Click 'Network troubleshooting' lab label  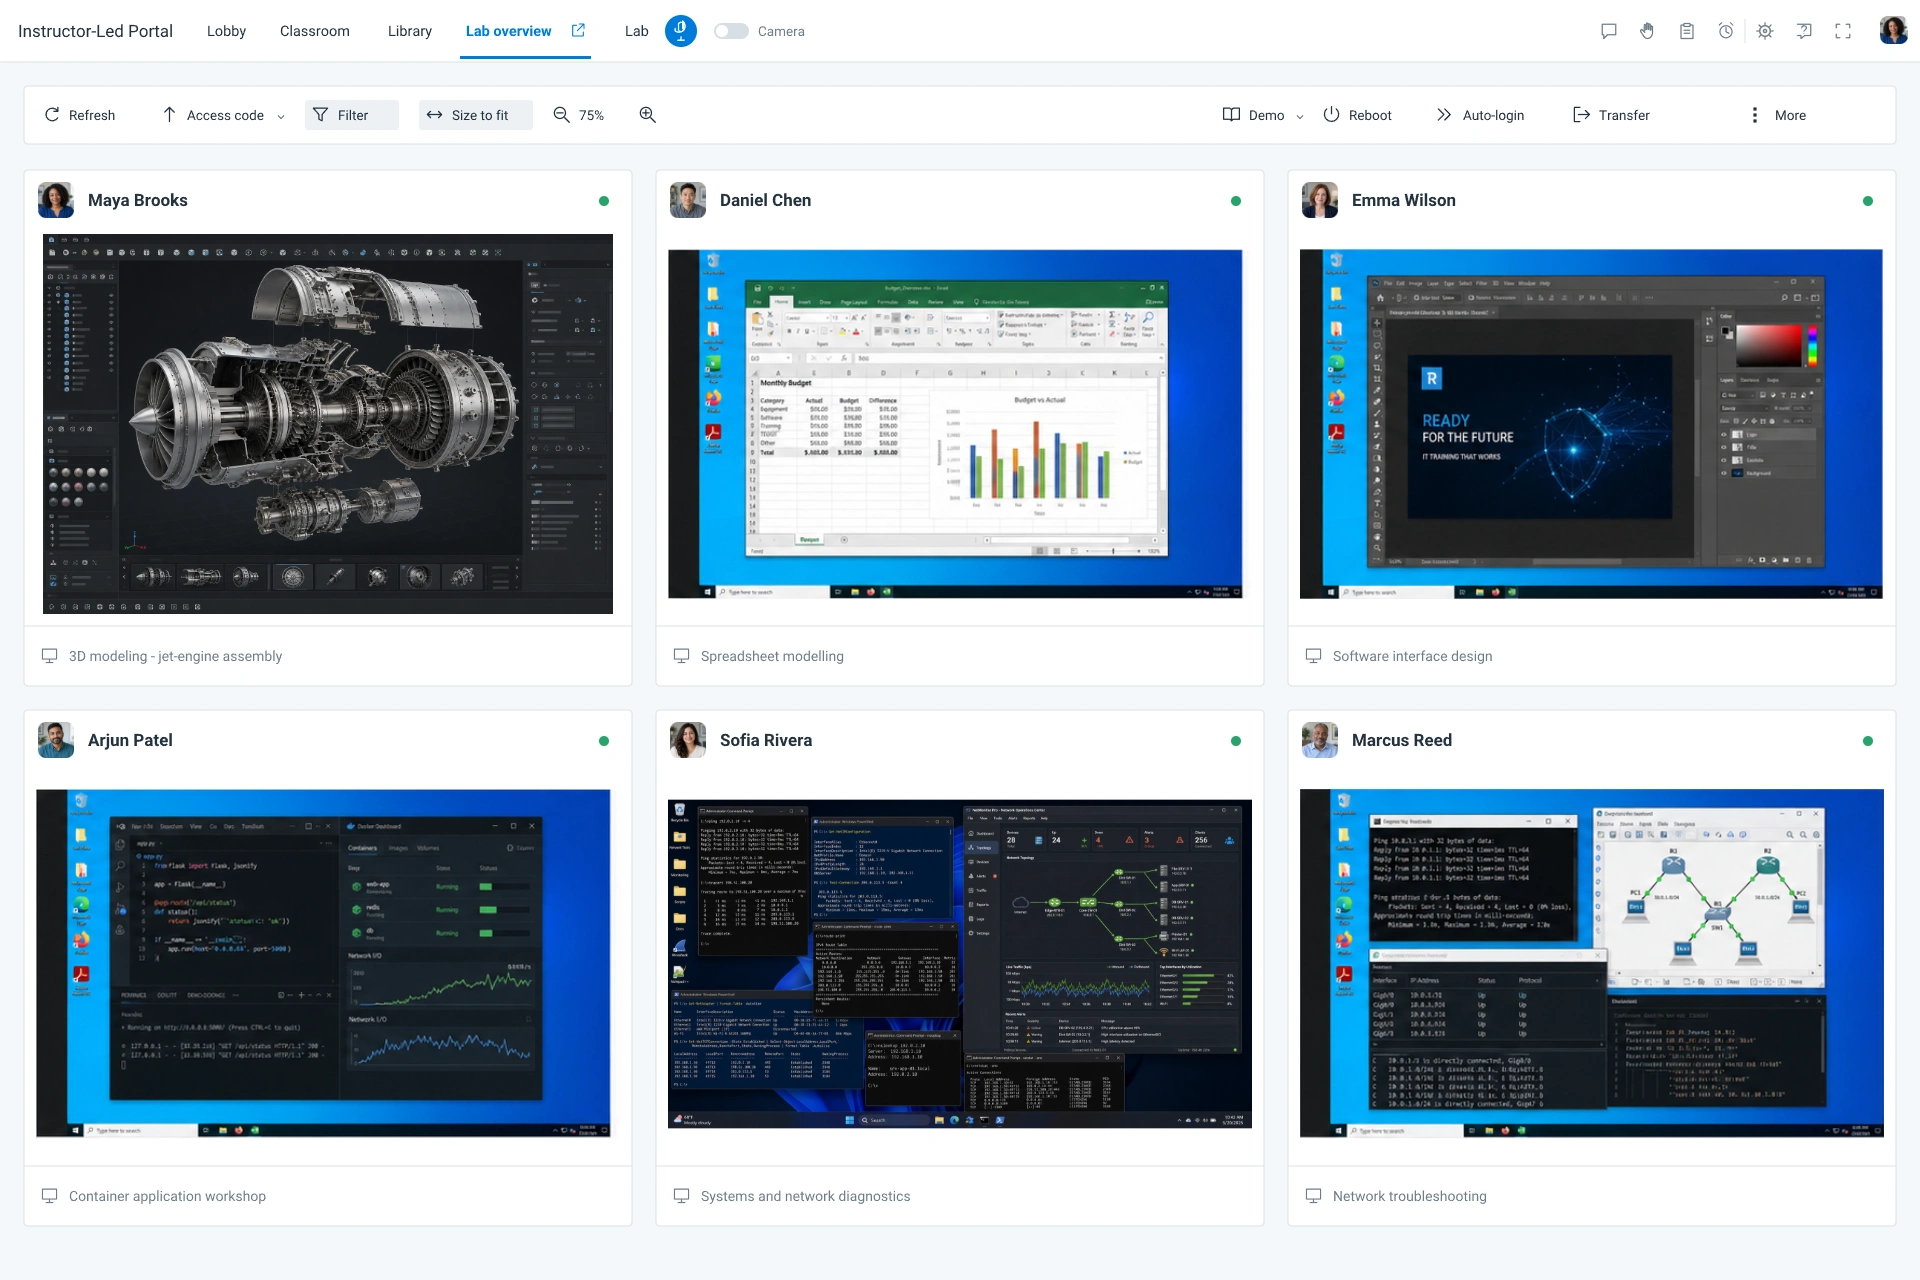point(1409,1196)
